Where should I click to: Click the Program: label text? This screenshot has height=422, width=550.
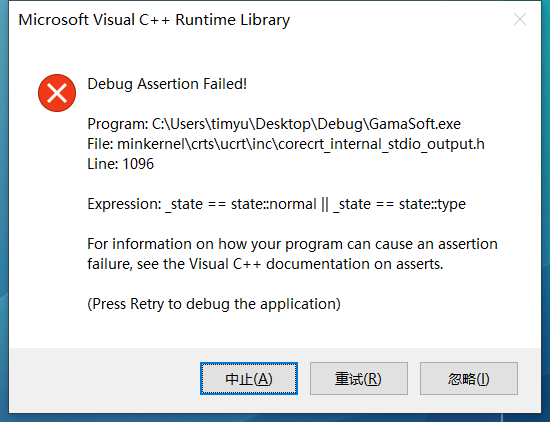point(118,124)
